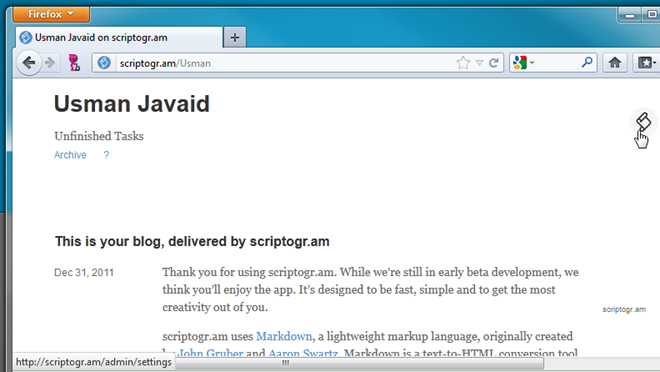This screenshot has height=372, width=660.
Task: Open the post titled This is your blog
Action: pos(192,242)
